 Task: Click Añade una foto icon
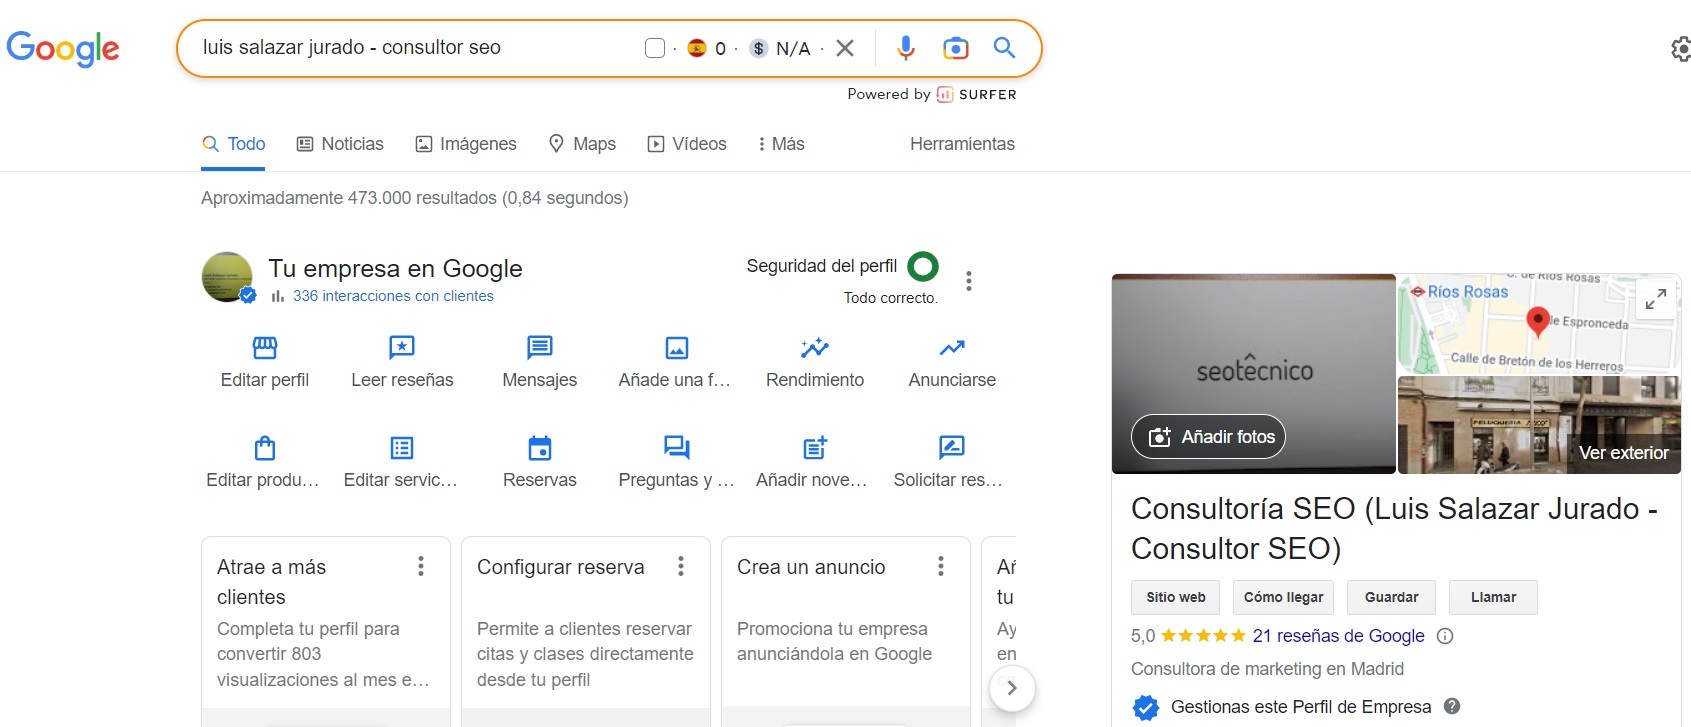[677, 348]
